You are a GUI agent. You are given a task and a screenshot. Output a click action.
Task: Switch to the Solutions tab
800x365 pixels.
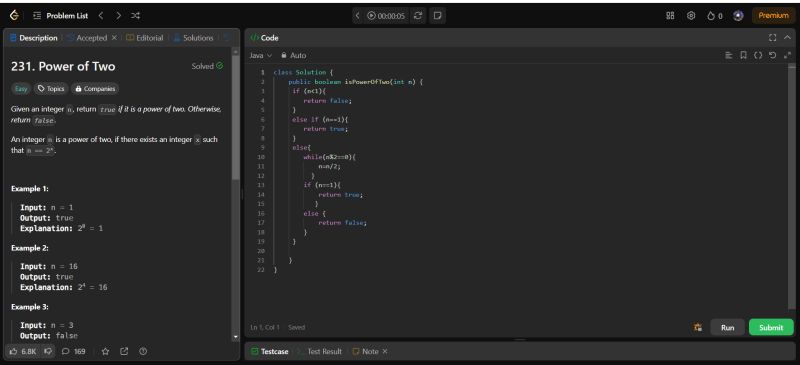pos(193,38)
